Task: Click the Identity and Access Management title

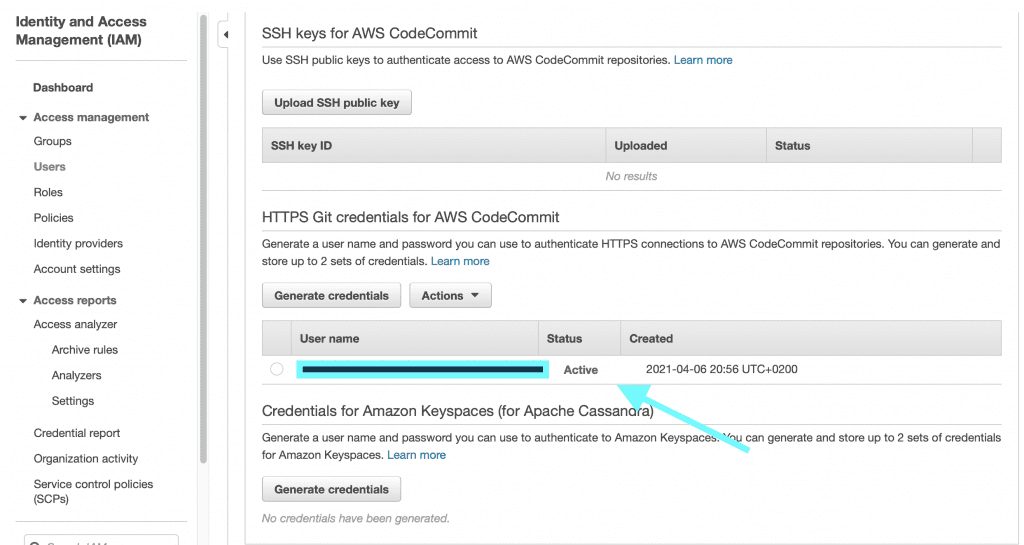Action: 81,31
